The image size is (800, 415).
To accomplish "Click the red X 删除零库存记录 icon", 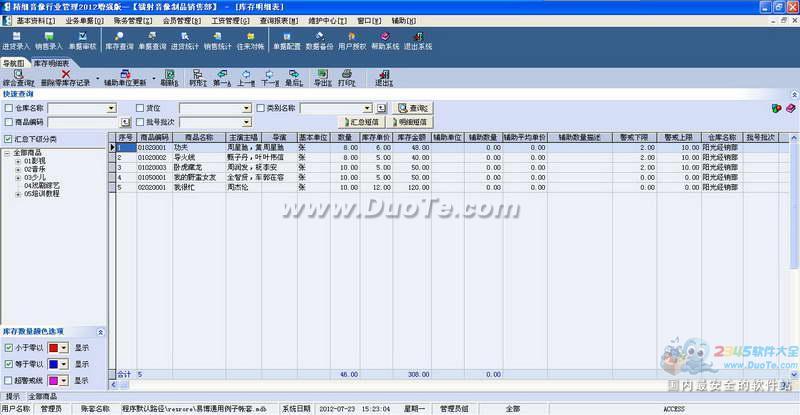I will [66, 77].
